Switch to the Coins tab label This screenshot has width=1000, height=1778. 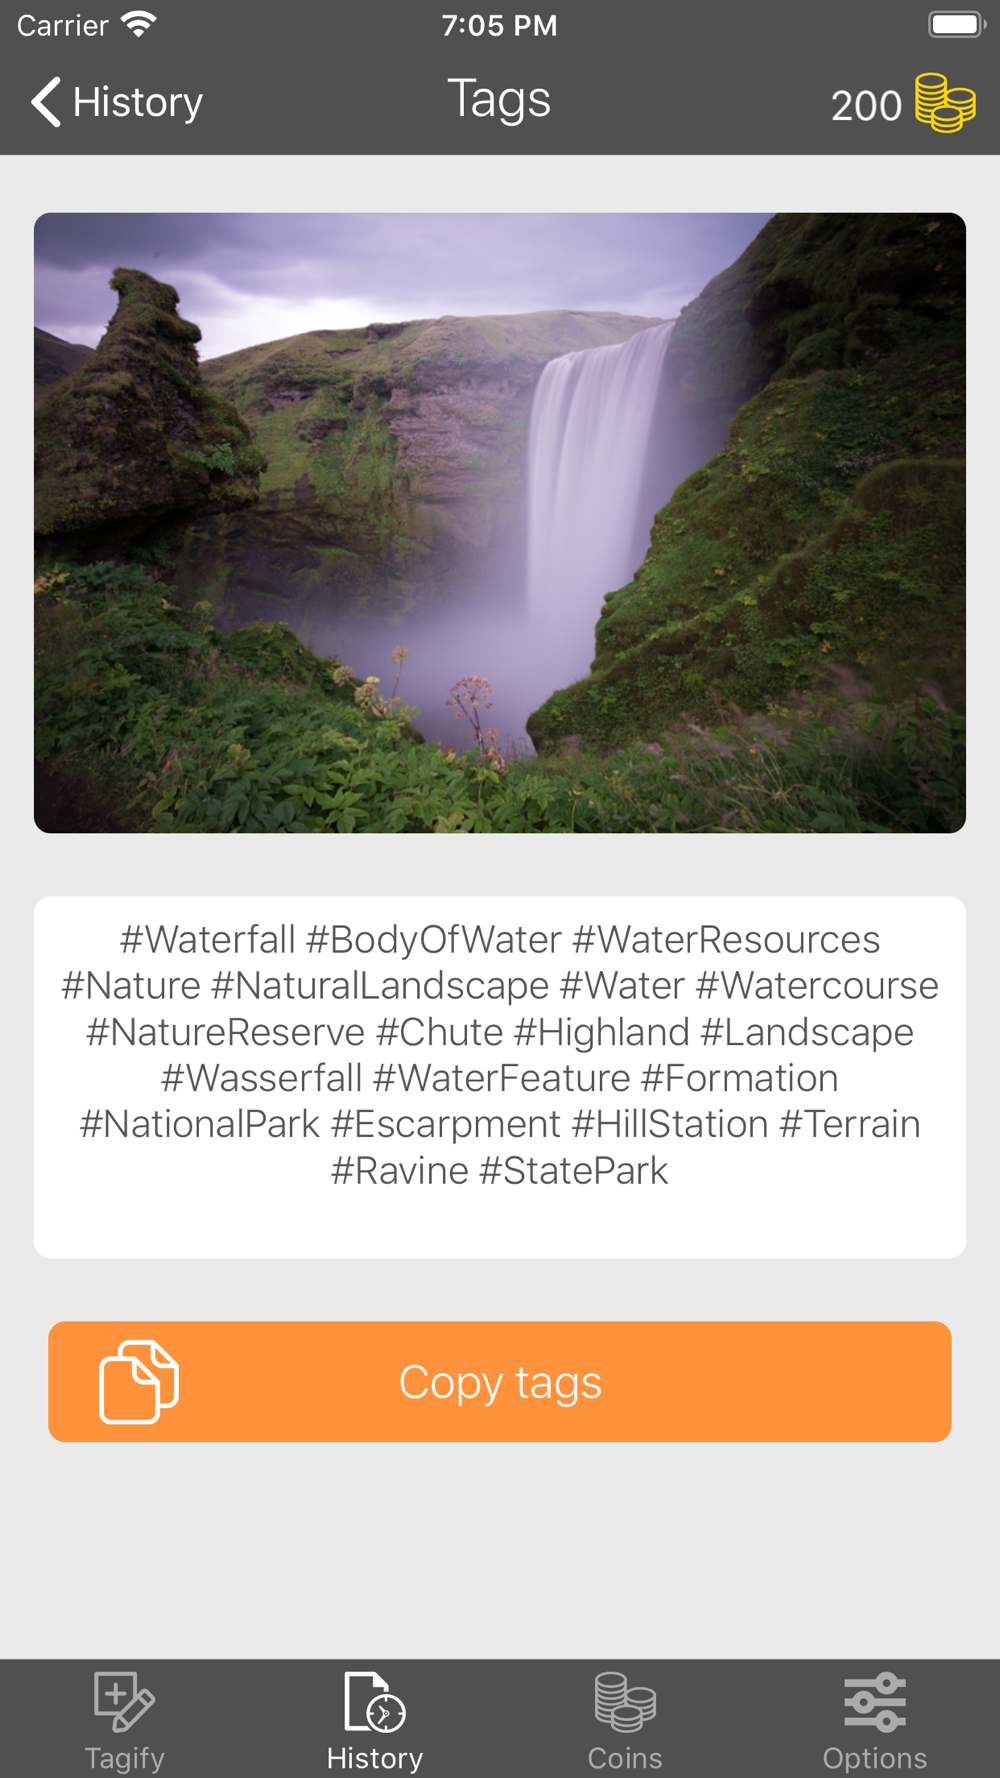click(x=625, y=1758)
